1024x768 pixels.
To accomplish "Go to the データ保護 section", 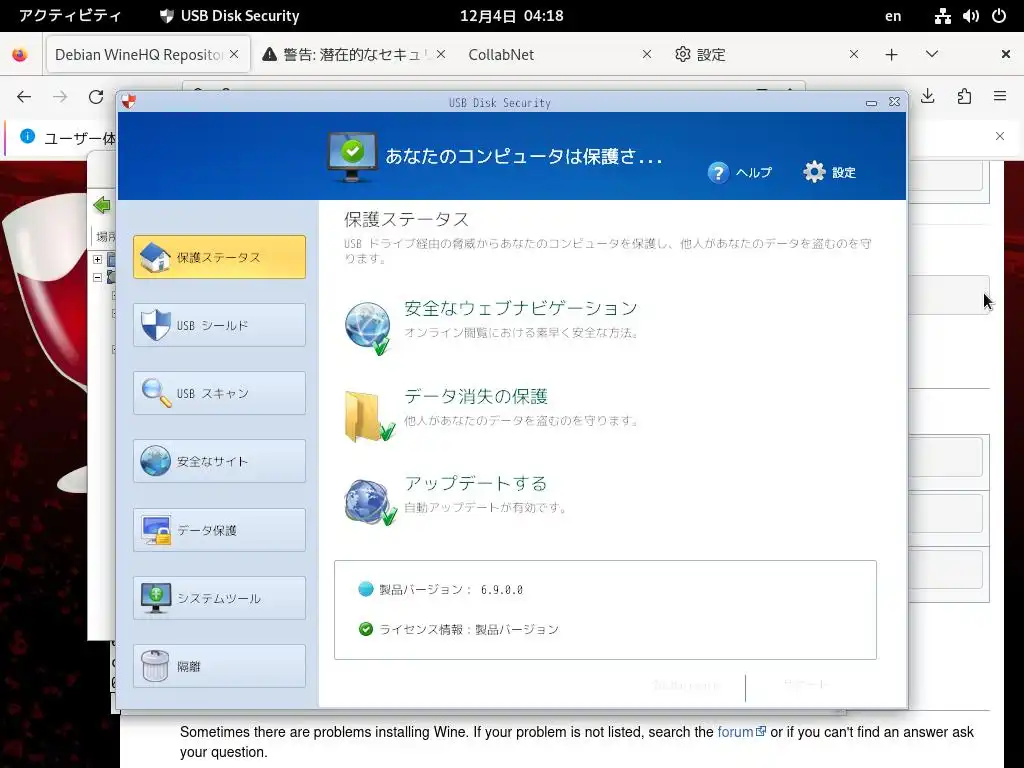I will pyautogui.click(x=219, y=530).
